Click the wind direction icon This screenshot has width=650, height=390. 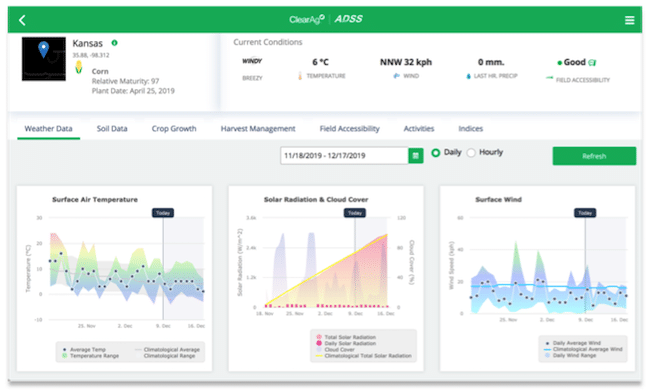point(396,76)
